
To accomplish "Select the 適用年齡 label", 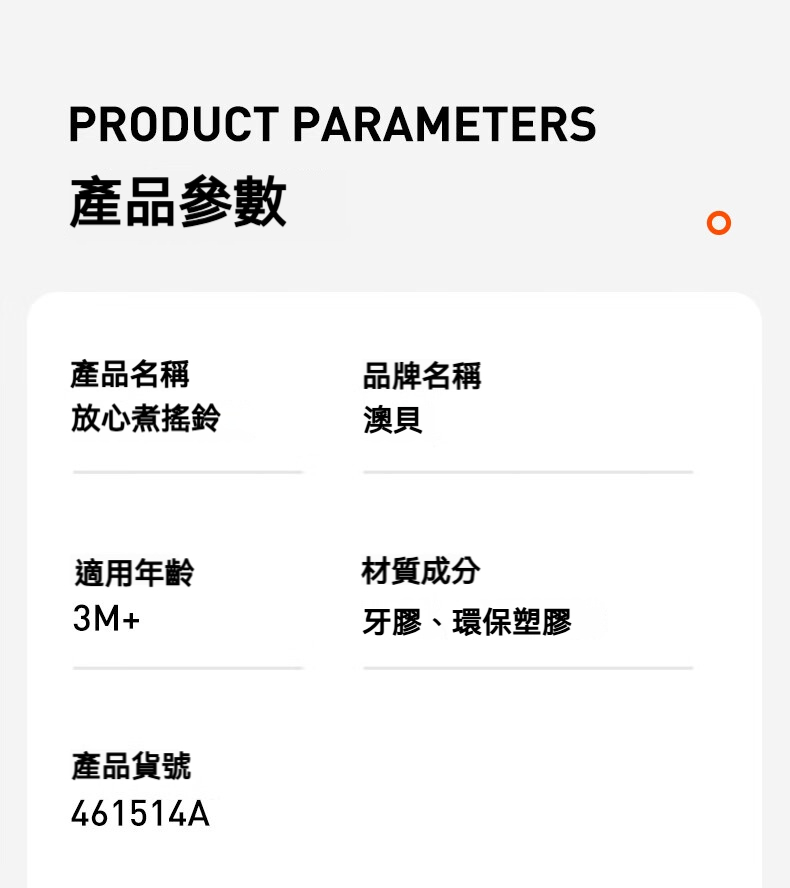I will [134, 572].
